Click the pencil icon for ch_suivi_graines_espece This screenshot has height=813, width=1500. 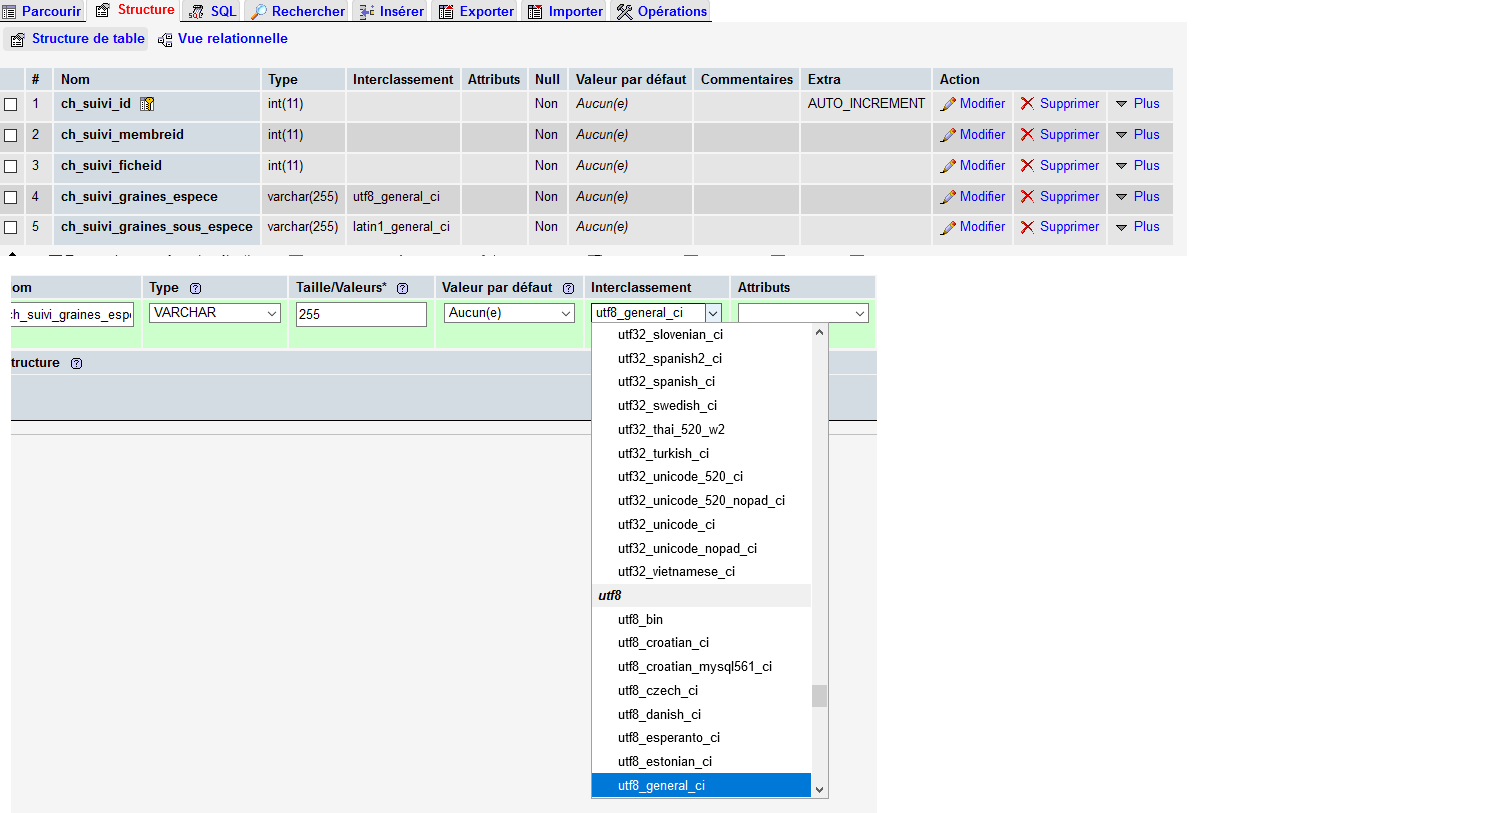pos(948,197)
